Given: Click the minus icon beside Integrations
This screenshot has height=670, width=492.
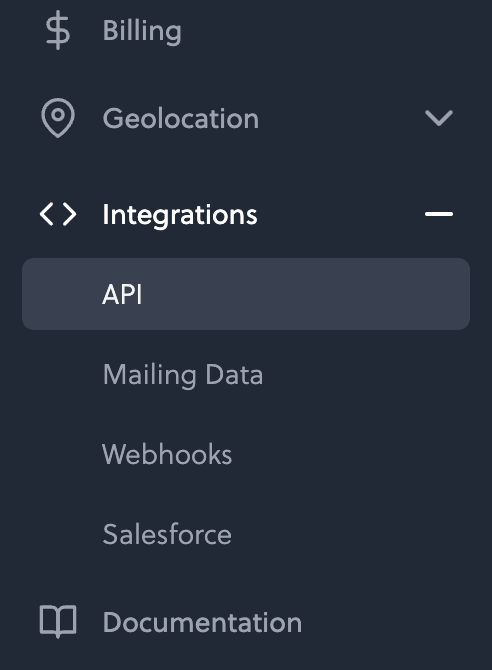Looking at the screenshot, I should 439,214.
